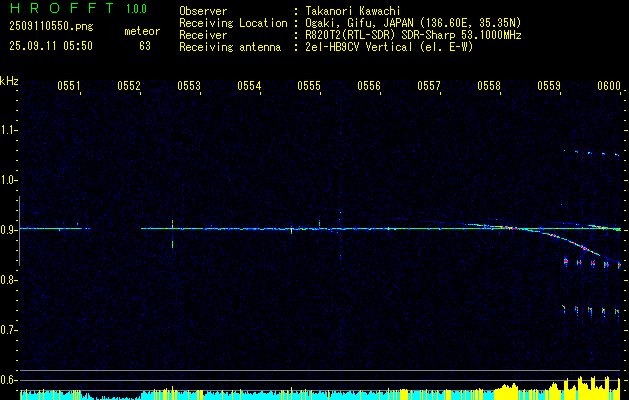The width and height of the screenshot is (629, 400).
Task: Click the 1.0 kHz frequency label
Action: (8, 180)
